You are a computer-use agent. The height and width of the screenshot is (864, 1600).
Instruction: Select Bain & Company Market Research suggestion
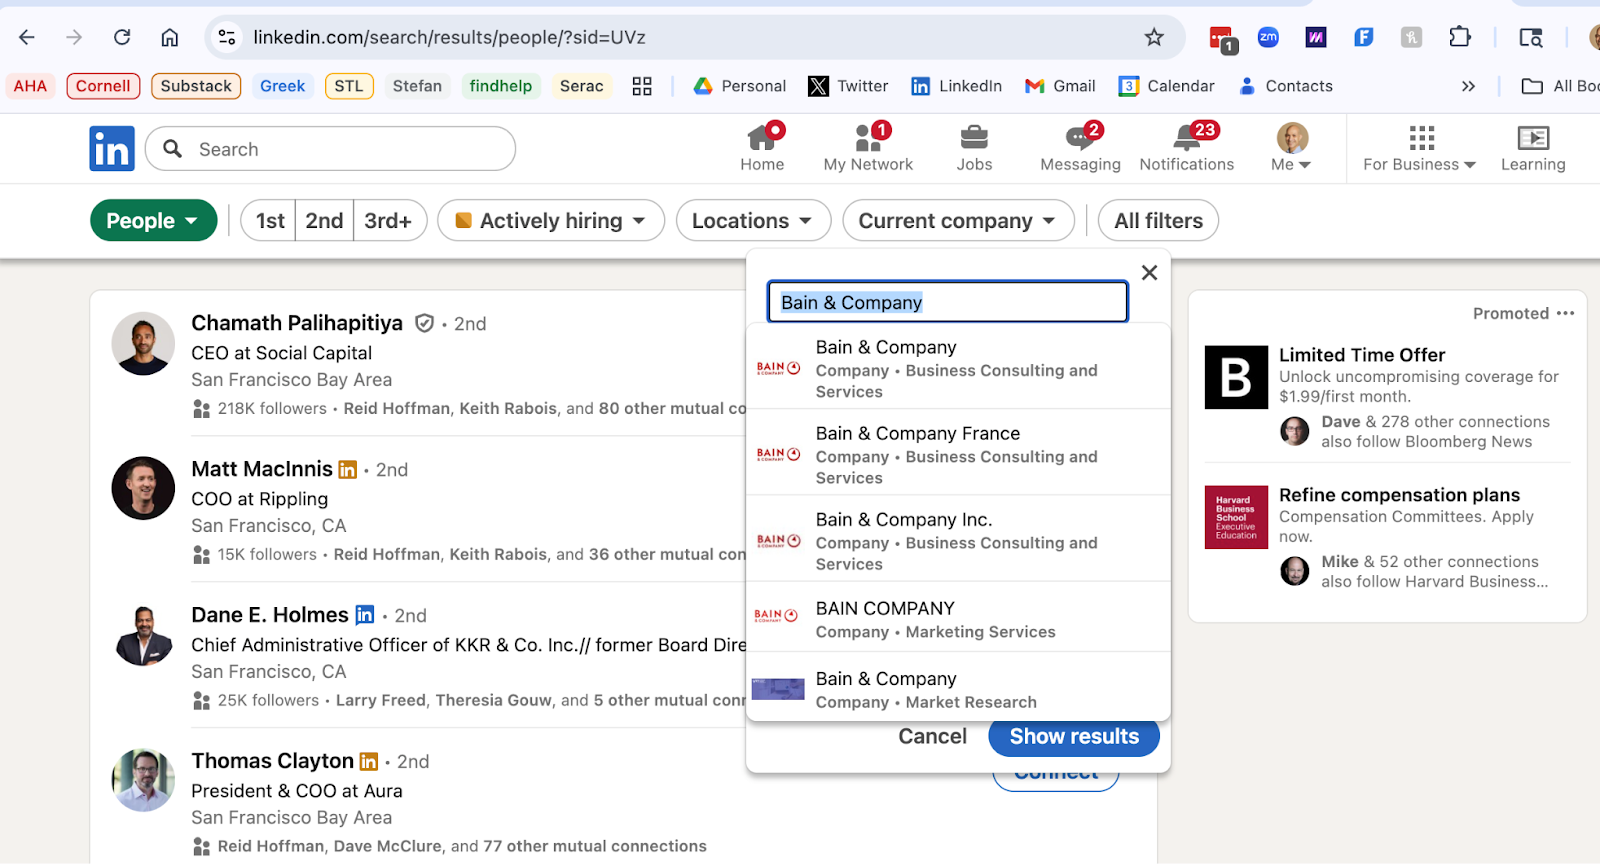[958, 688]
